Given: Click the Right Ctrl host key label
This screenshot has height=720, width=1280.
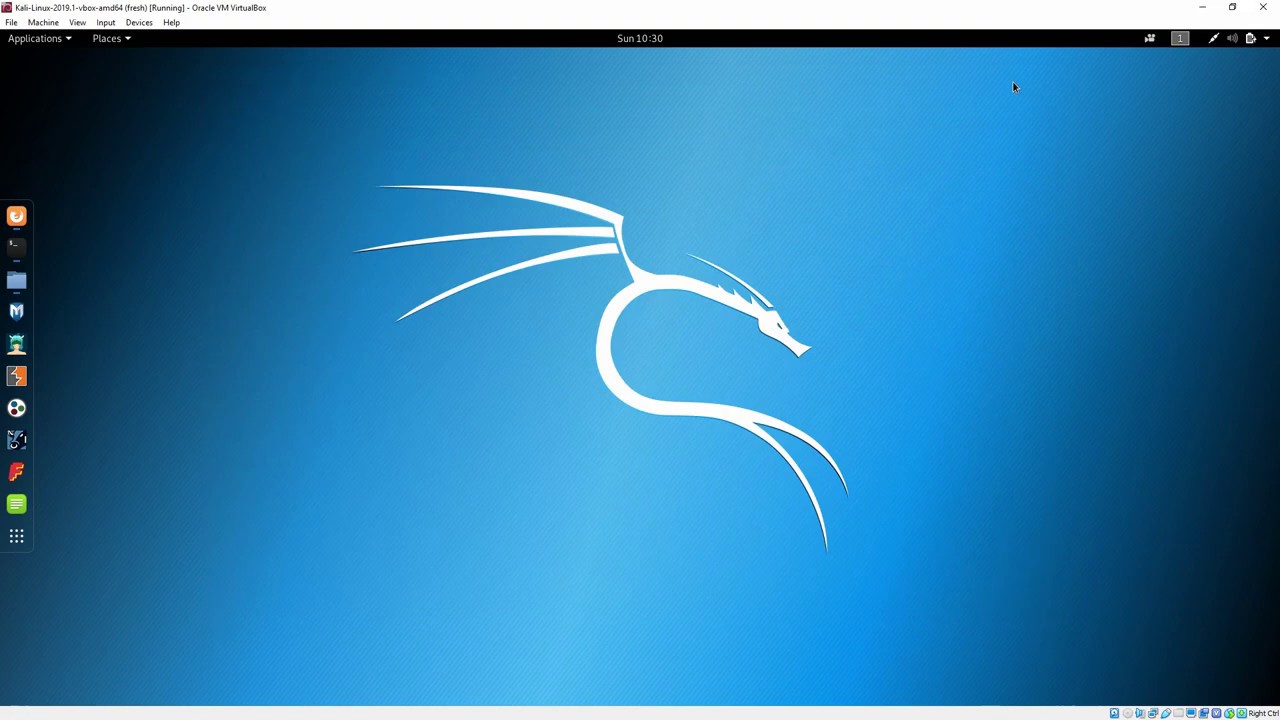Looking at the screenshot, I should (x=1264, y=713).
